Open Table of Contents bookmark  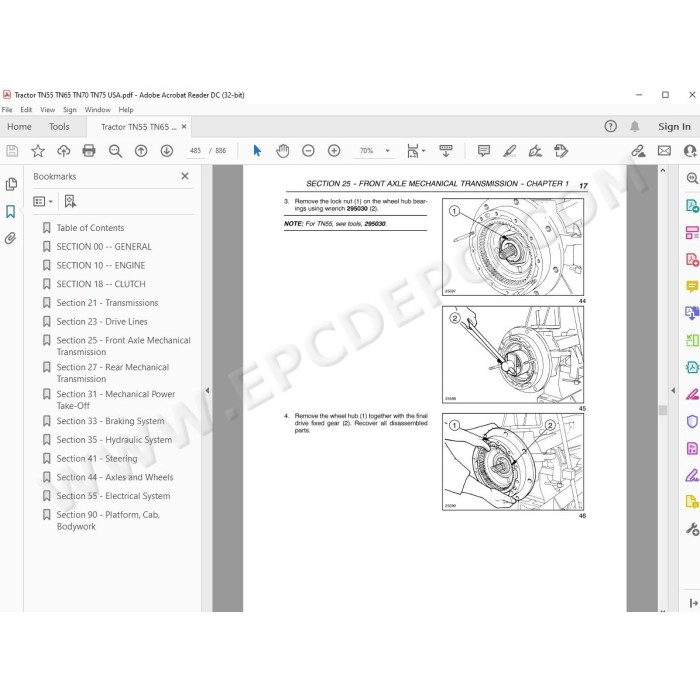(90, 228)
